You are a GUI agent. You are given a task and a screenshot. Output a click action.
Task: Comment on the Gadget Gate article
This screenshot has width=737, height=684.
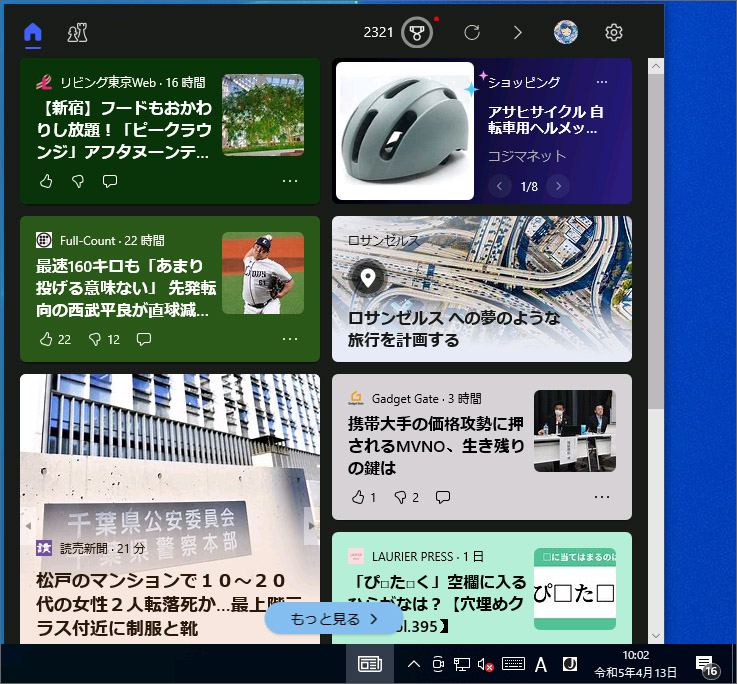(x=443, y=497)
